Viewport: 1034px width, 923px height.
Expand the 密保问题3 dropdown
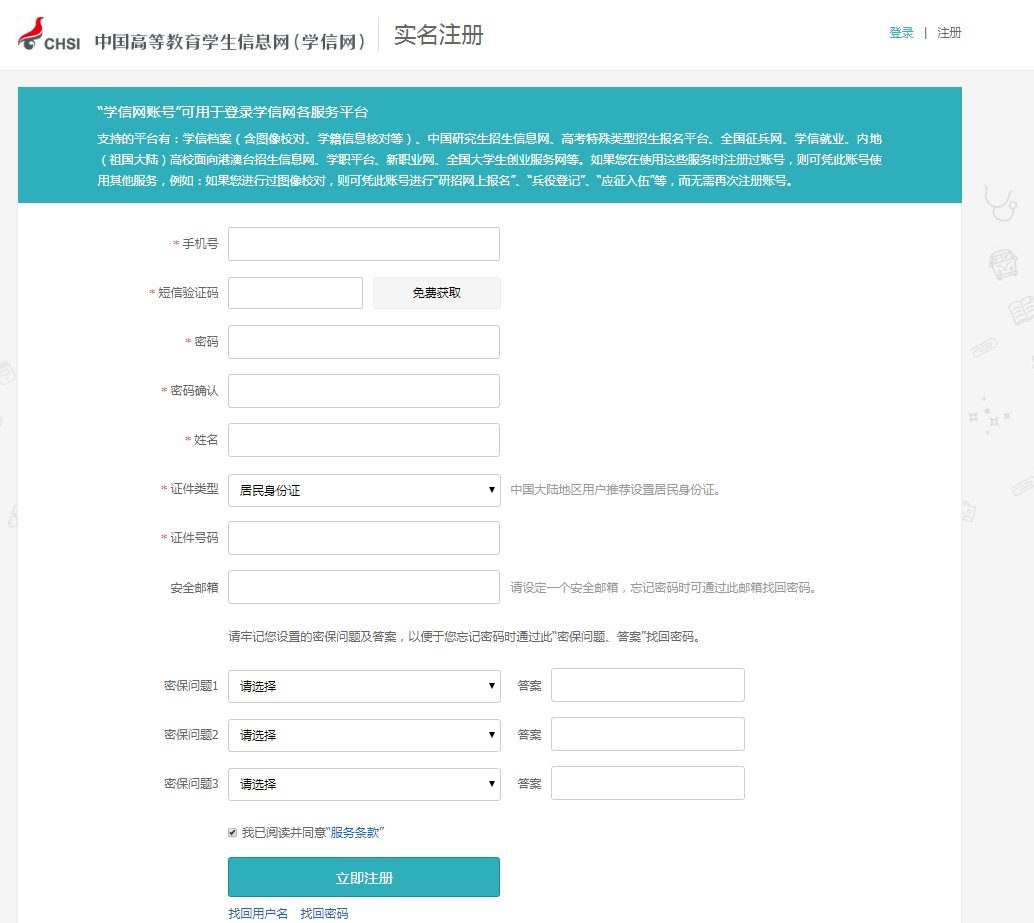click(x=364, y=784)
